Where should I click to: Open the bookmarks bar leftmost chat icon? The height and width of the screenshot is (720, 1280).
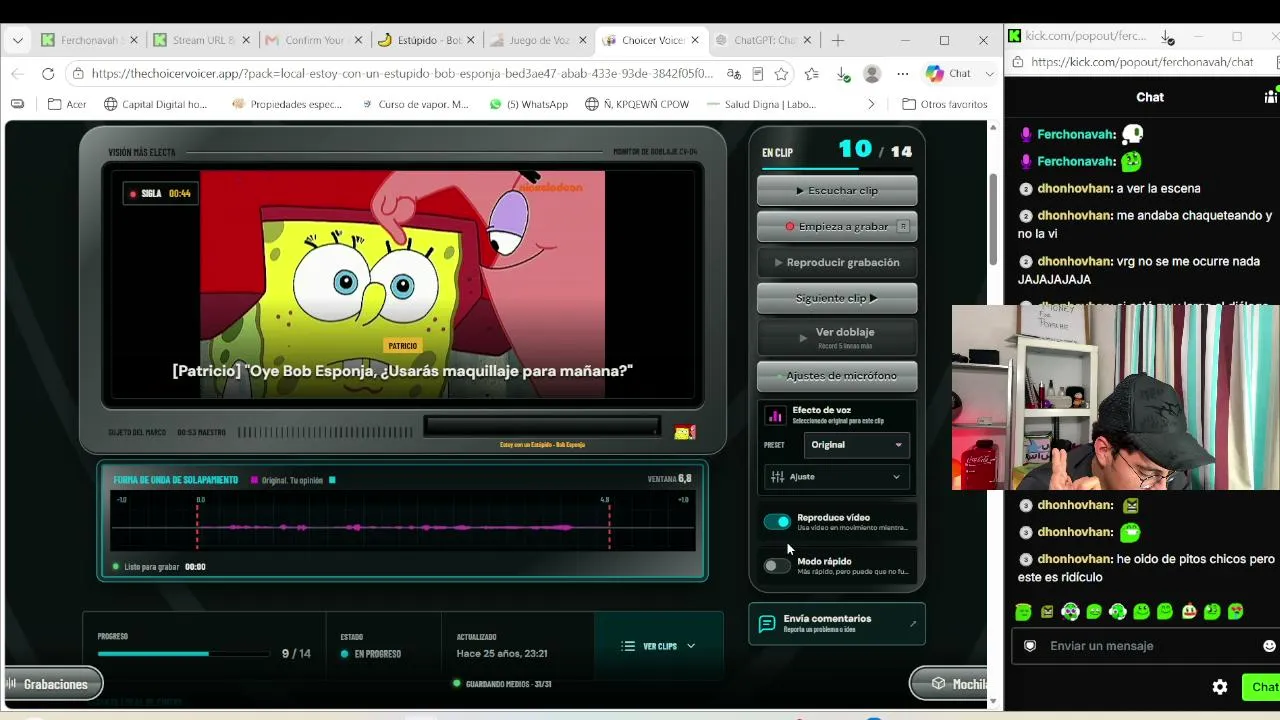pyautogui.click(x=17, y=104)
